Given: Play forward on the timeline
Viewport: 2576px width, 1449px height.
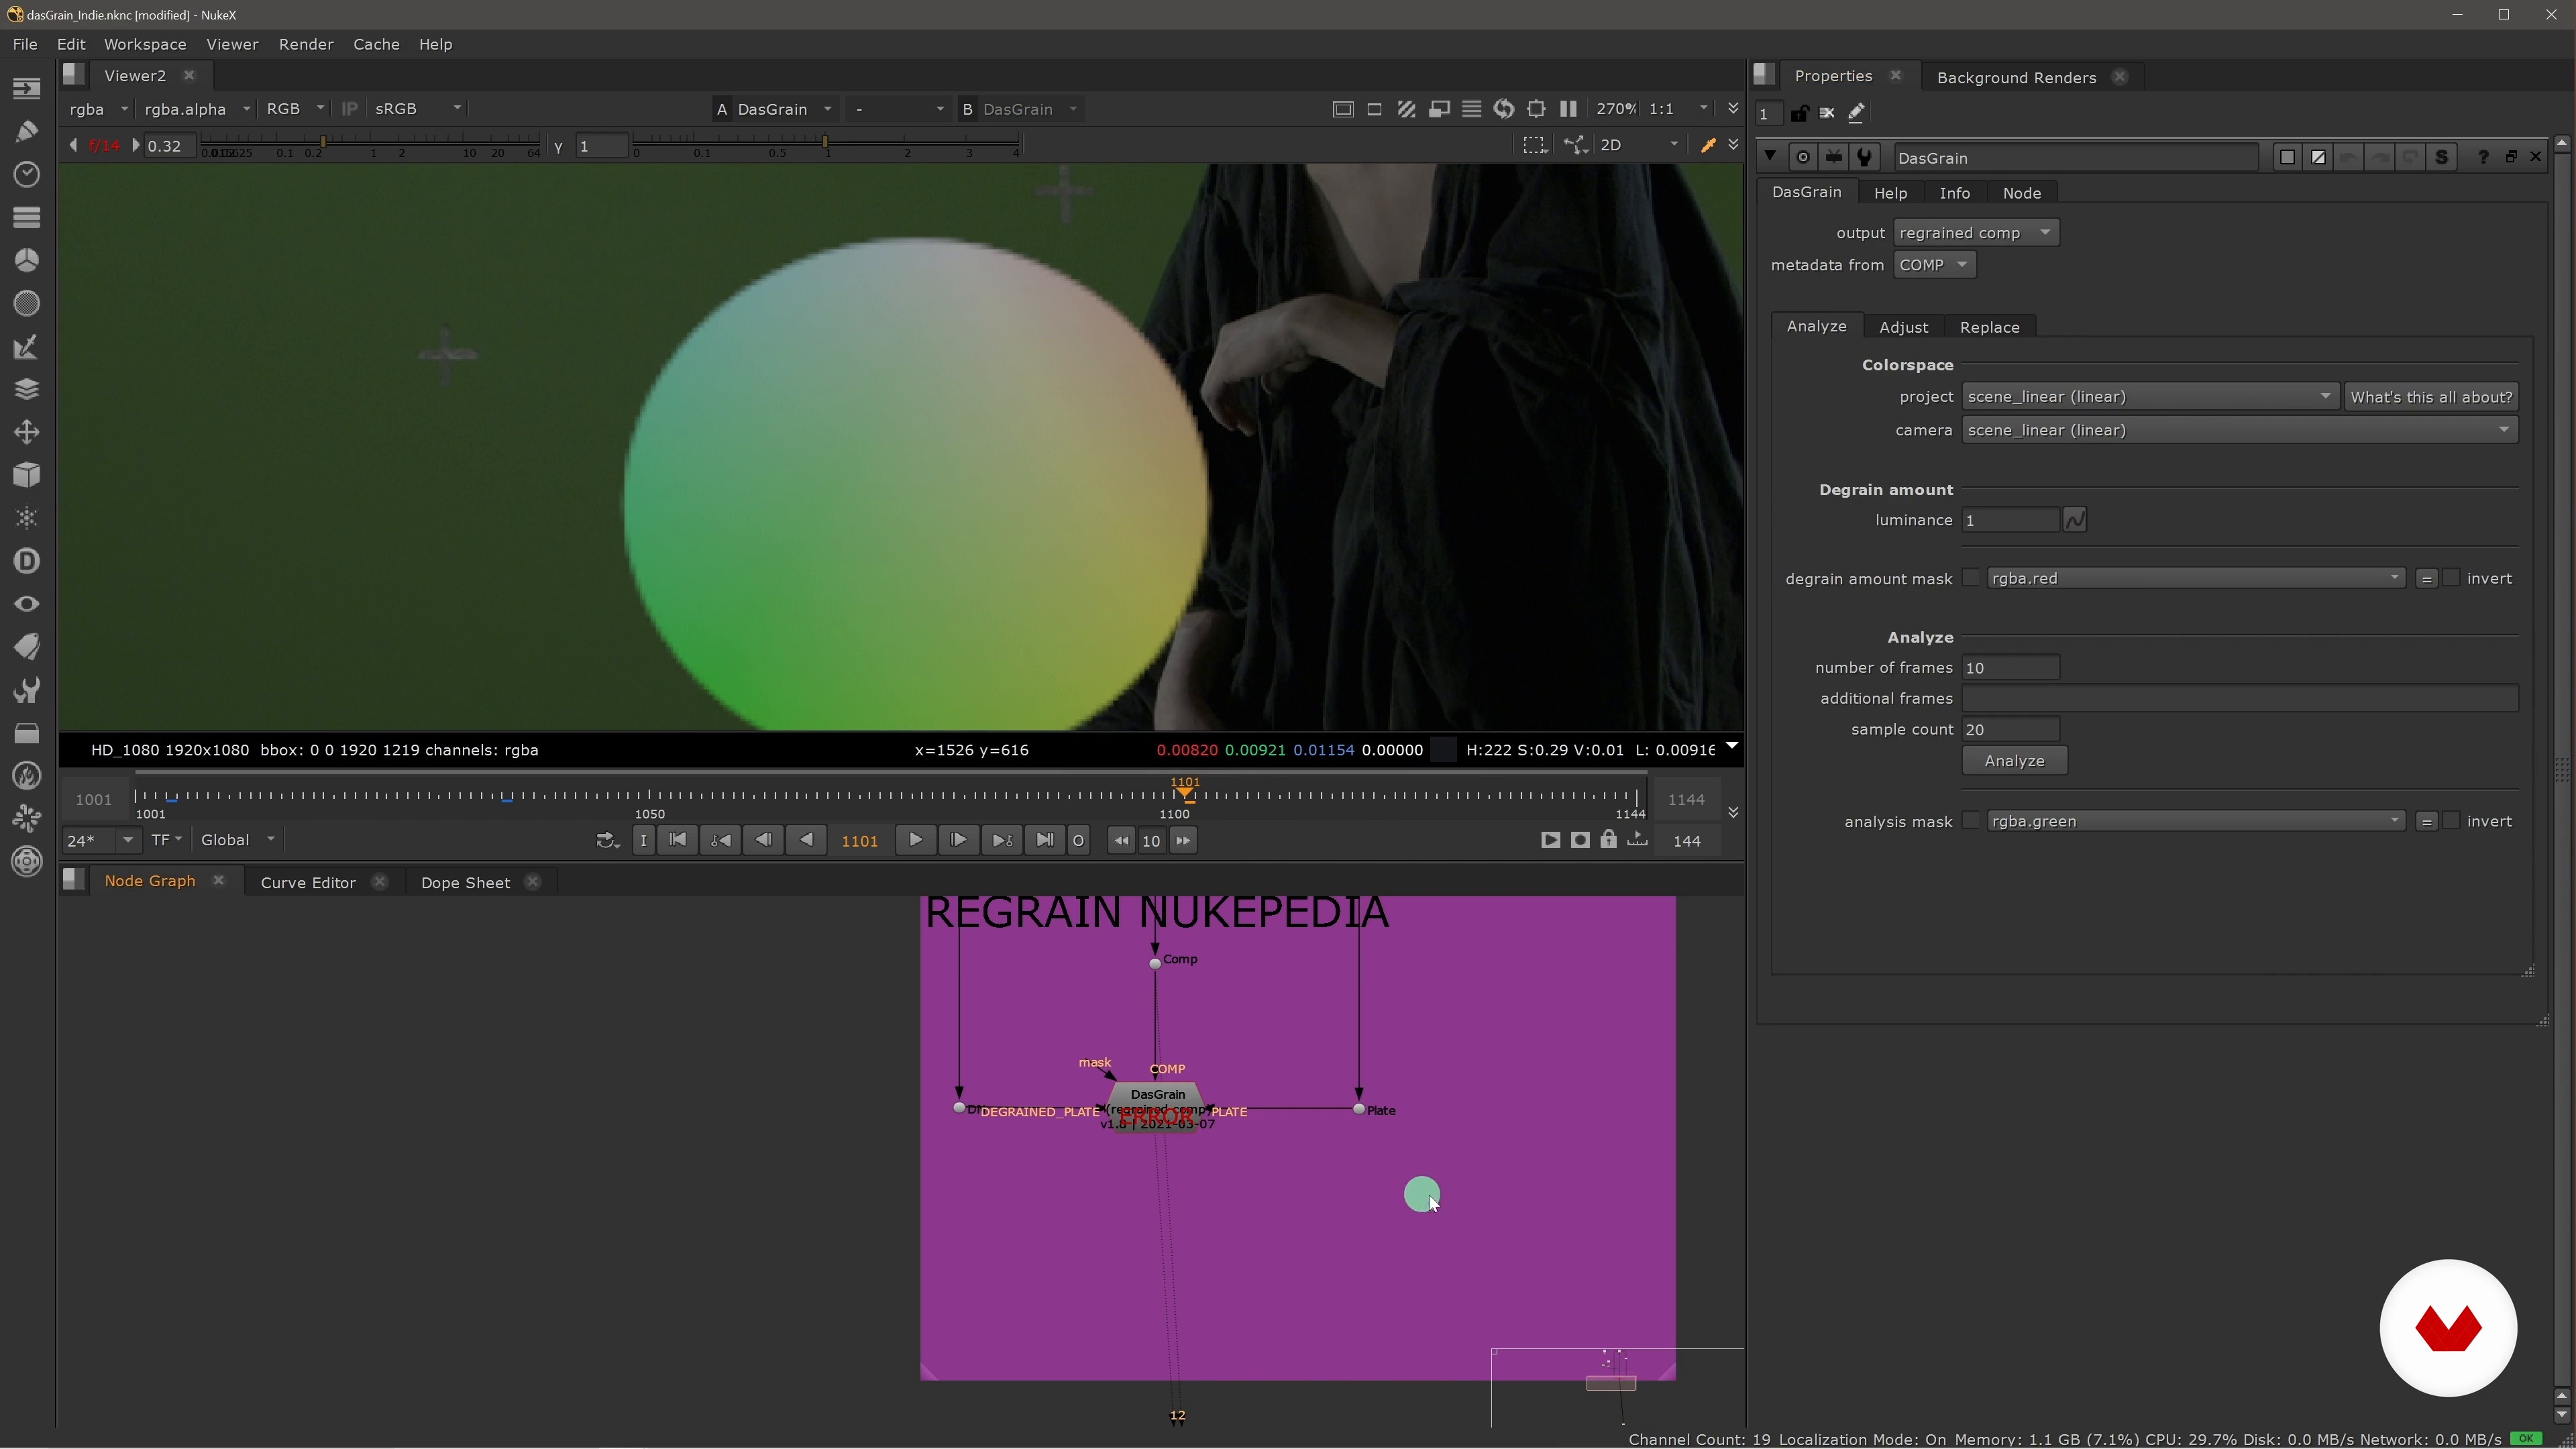Looking at the screenshot, I should click(x=915, y=841).
